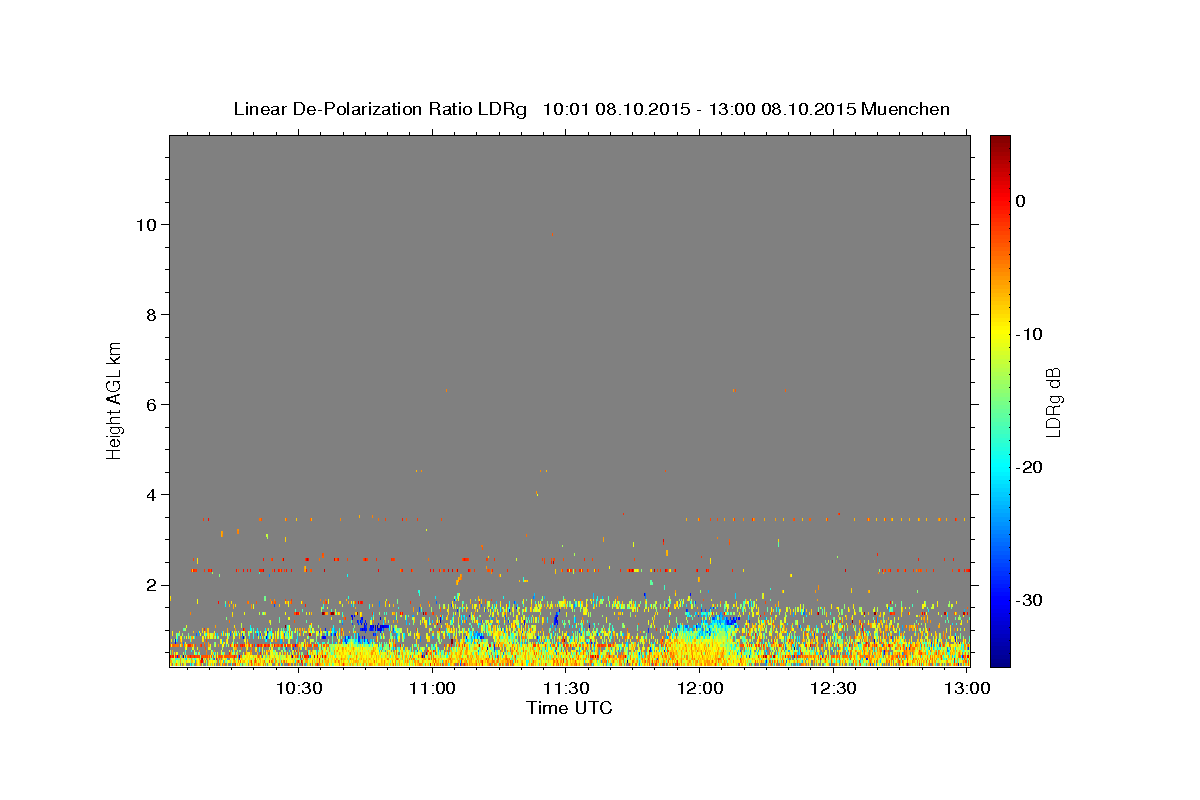Viewport: 1200px width, 800px height.
Task: Click the 10:30 time tick label
Action: click(298, 688)
